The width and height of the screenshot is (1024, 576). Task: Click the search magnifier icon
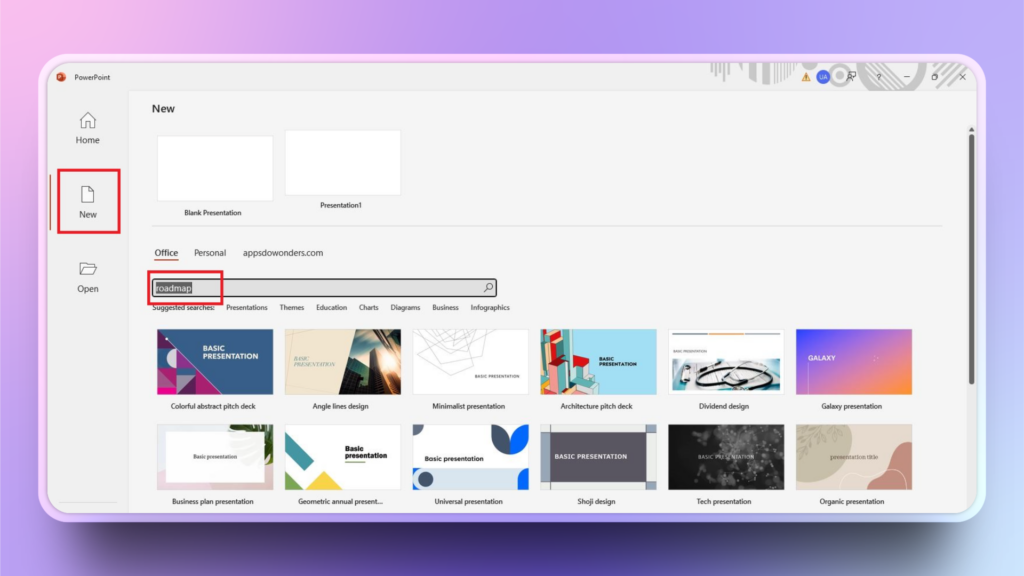[489, 288]
